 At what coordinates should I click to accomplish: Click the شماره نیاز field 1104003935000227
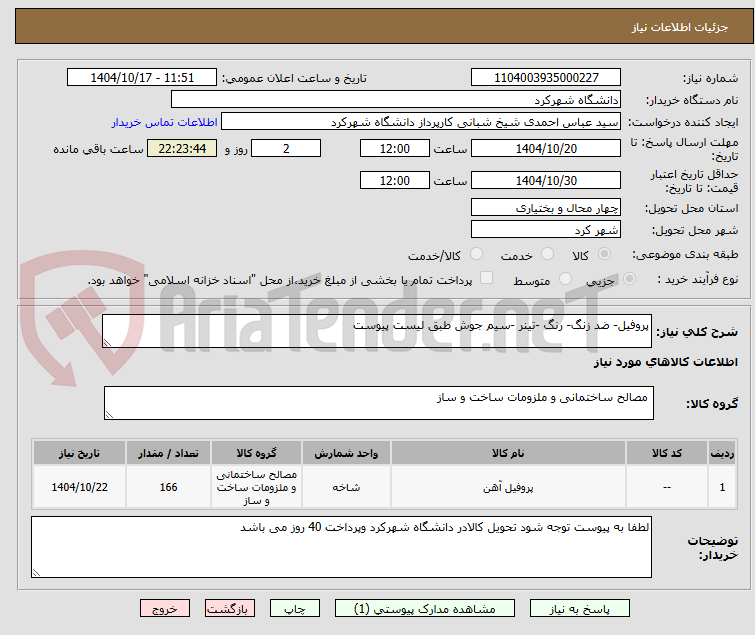click(x=546, y=78)
